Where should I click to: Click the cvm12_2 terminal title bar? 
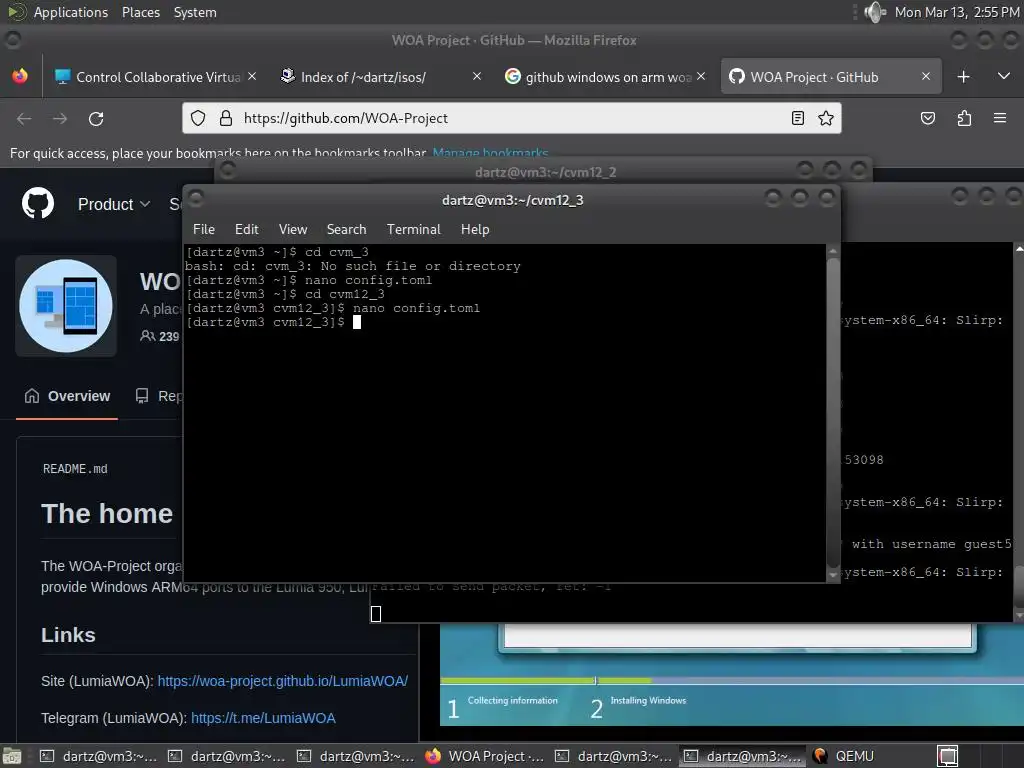545,172
